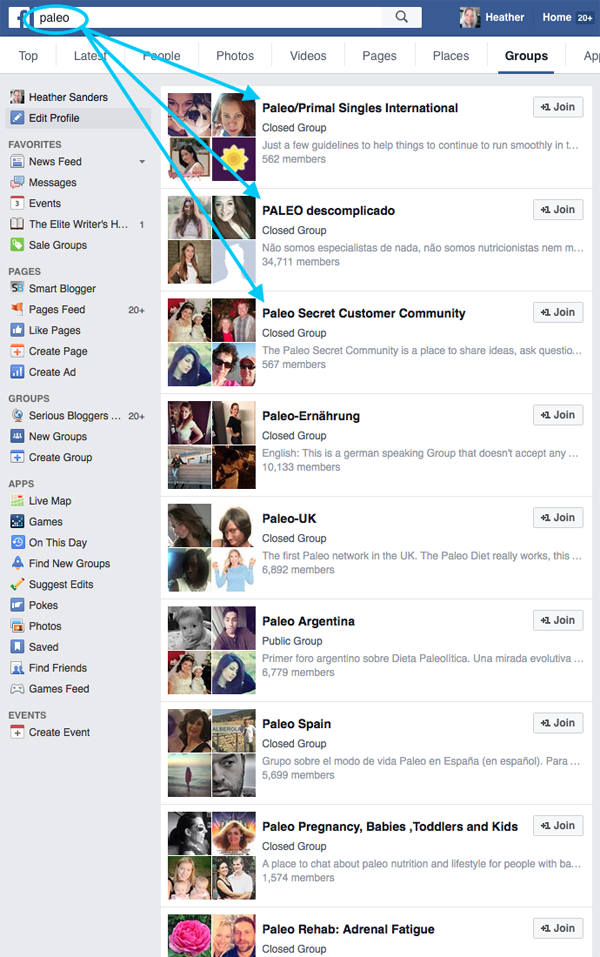Click the Events calendar icon
Image resolution: width=600 pixels, height=957 pixels.
17,203
